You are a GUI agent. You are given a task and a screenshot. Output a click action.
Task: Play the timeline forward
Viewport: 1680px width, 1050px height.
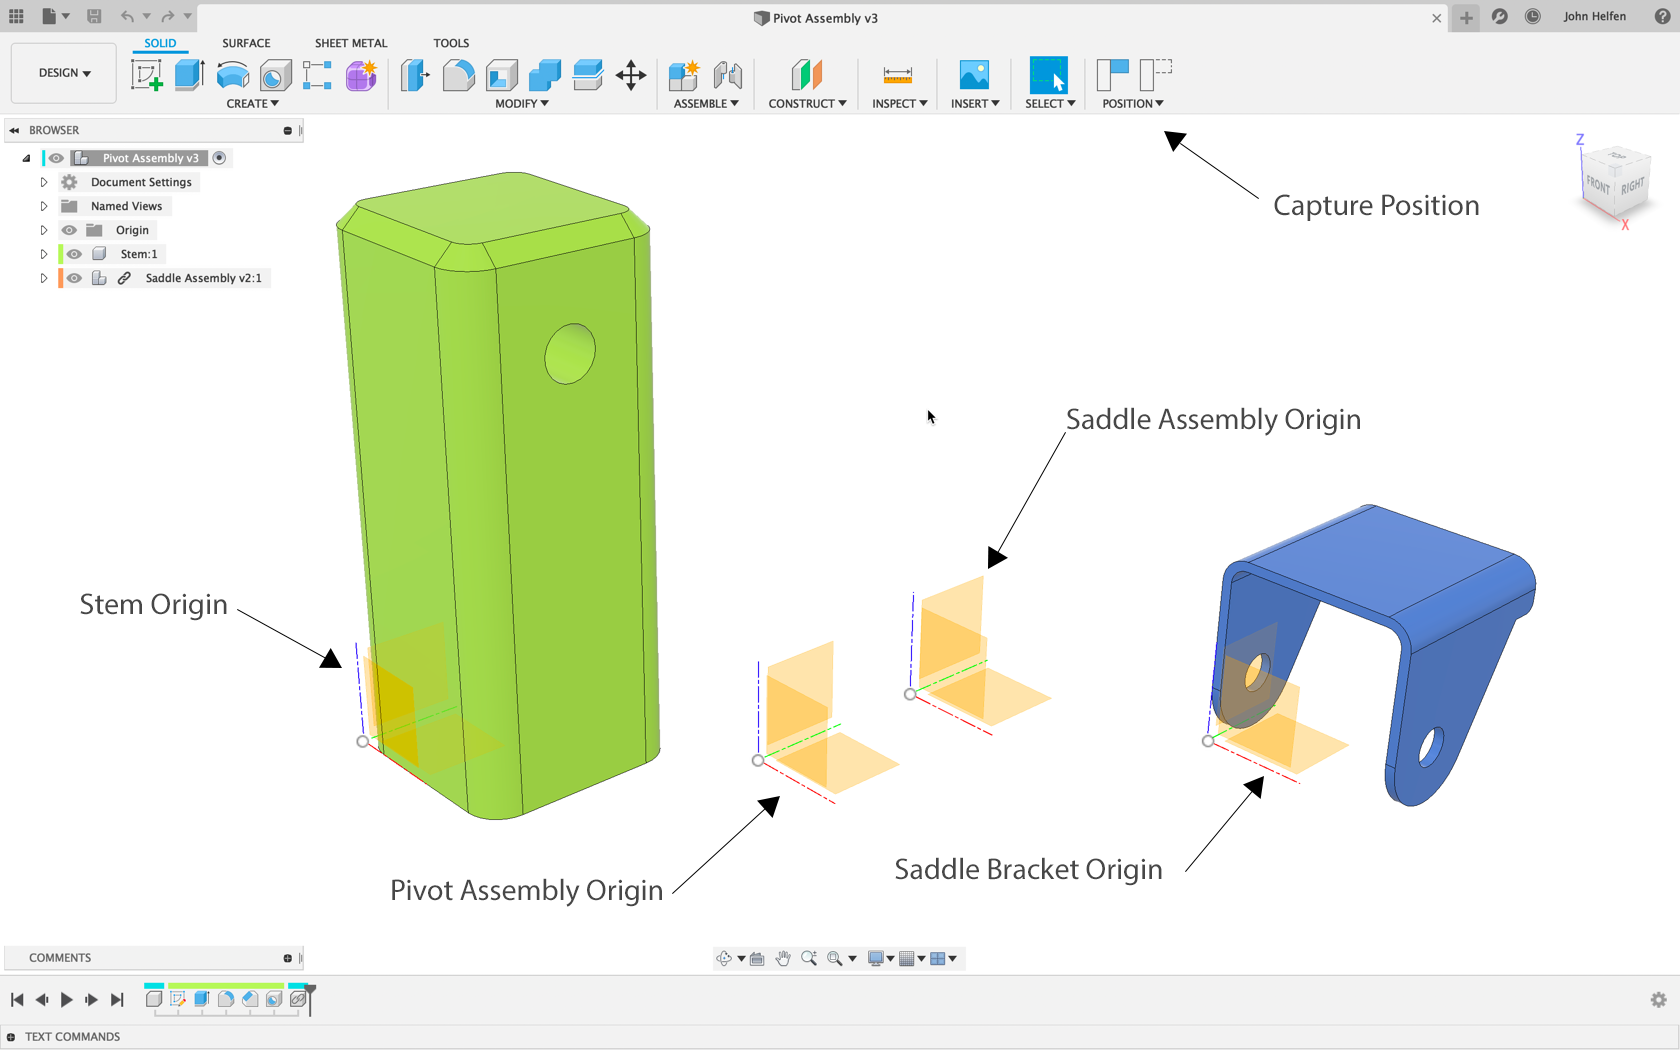(66, 999)
